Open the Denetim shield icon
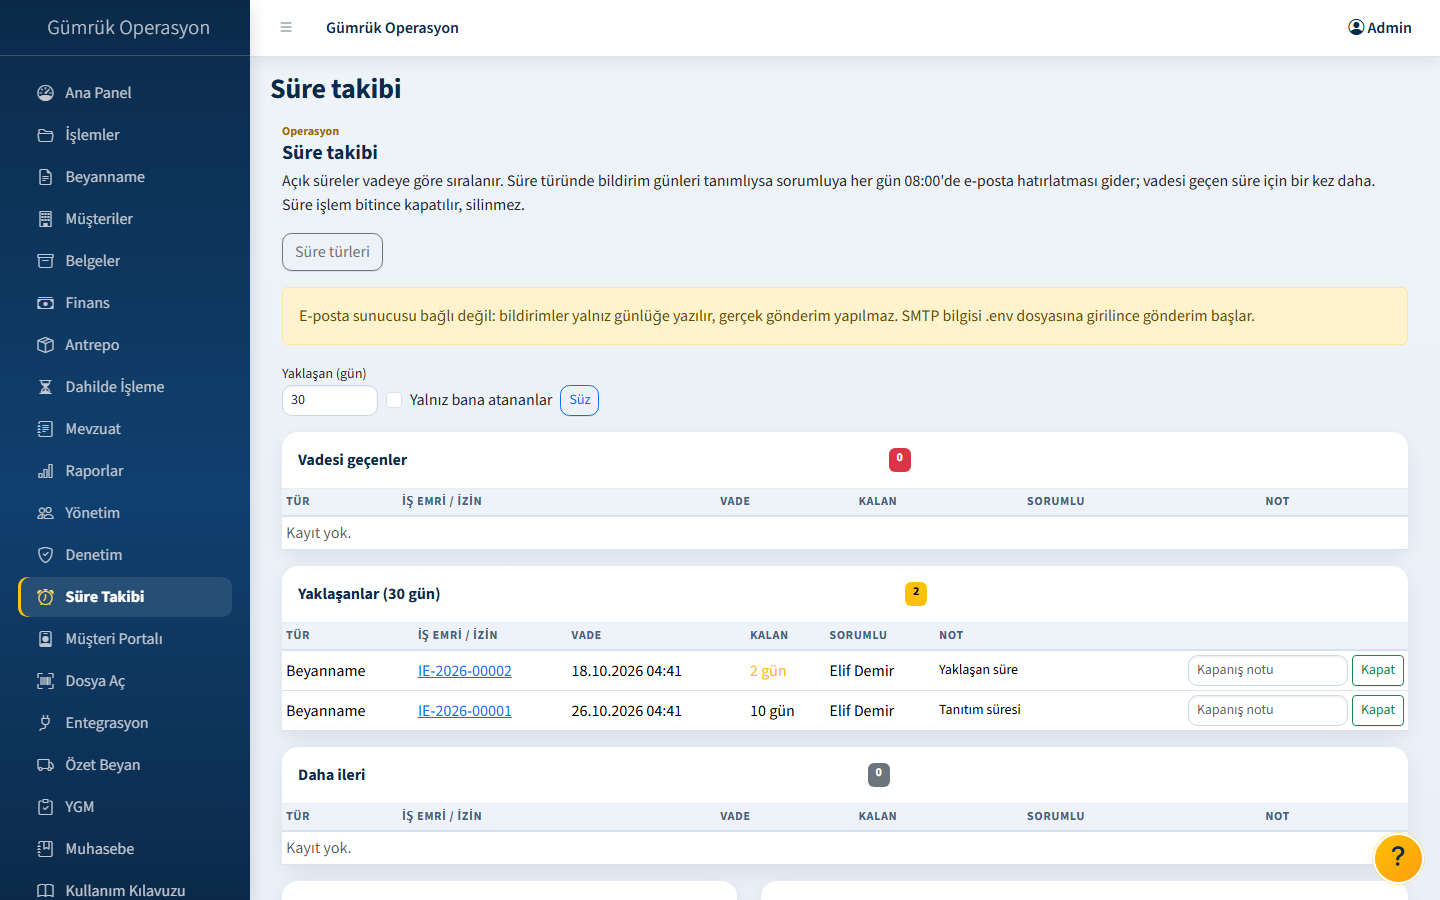The image size is (1440, 900). click(x=45, y=555)
